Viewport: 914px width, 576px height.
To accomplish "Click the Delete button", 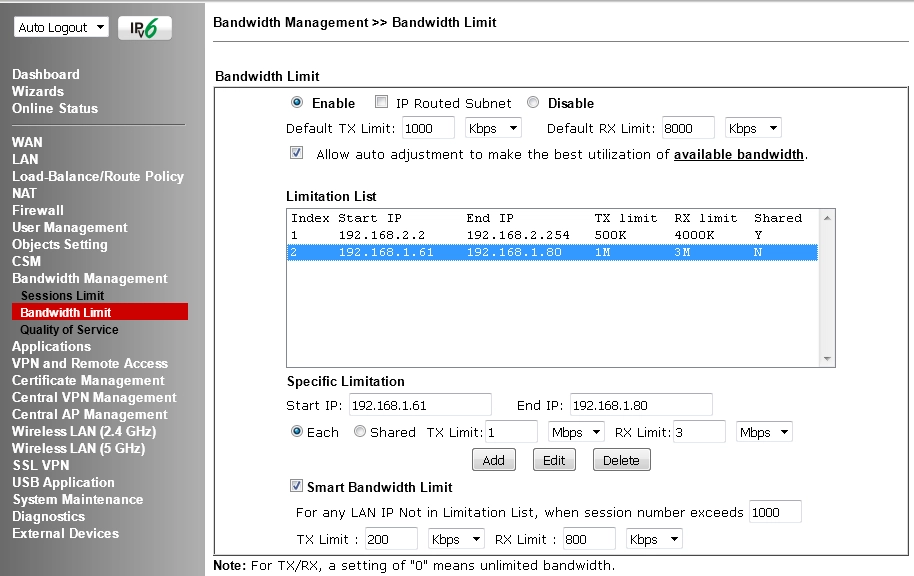I will (621, 460).
